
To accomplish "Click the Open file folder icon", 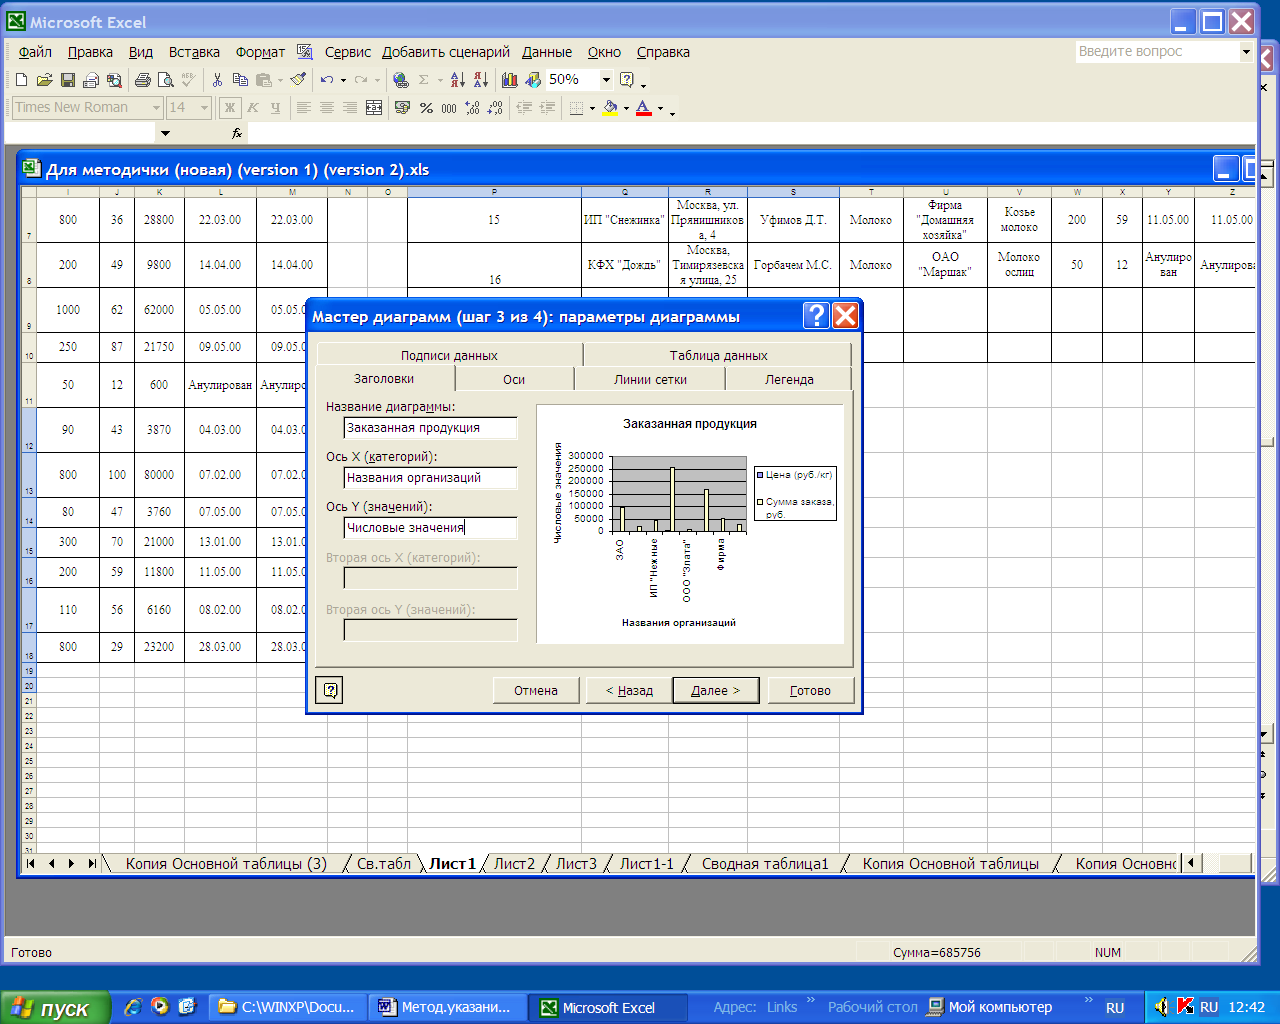I will pos(44,80).
